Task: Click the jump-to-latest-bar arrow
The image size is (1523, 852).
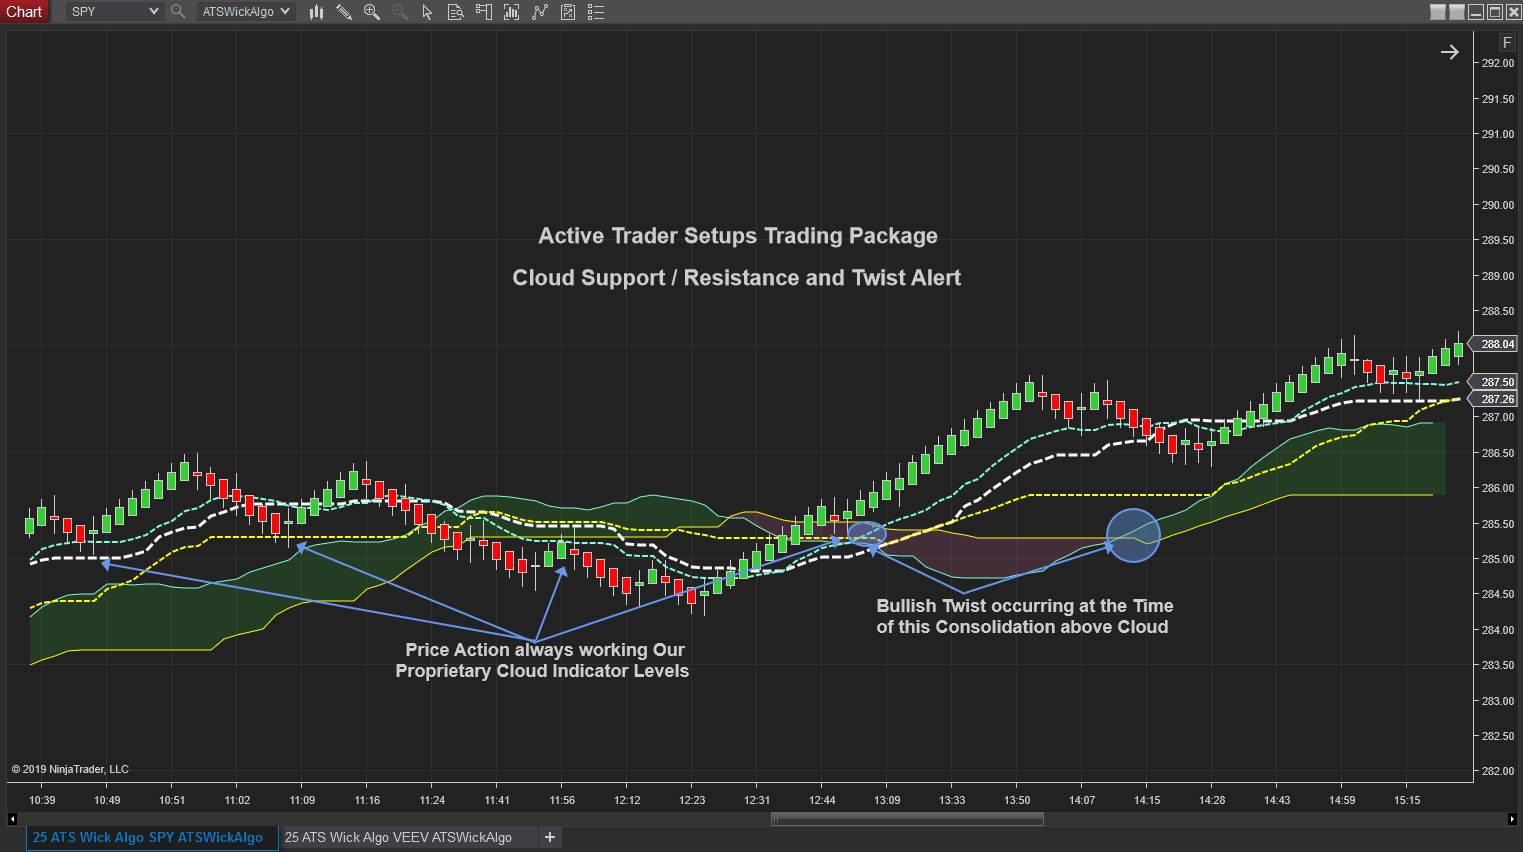Action: coord(1449,51)
